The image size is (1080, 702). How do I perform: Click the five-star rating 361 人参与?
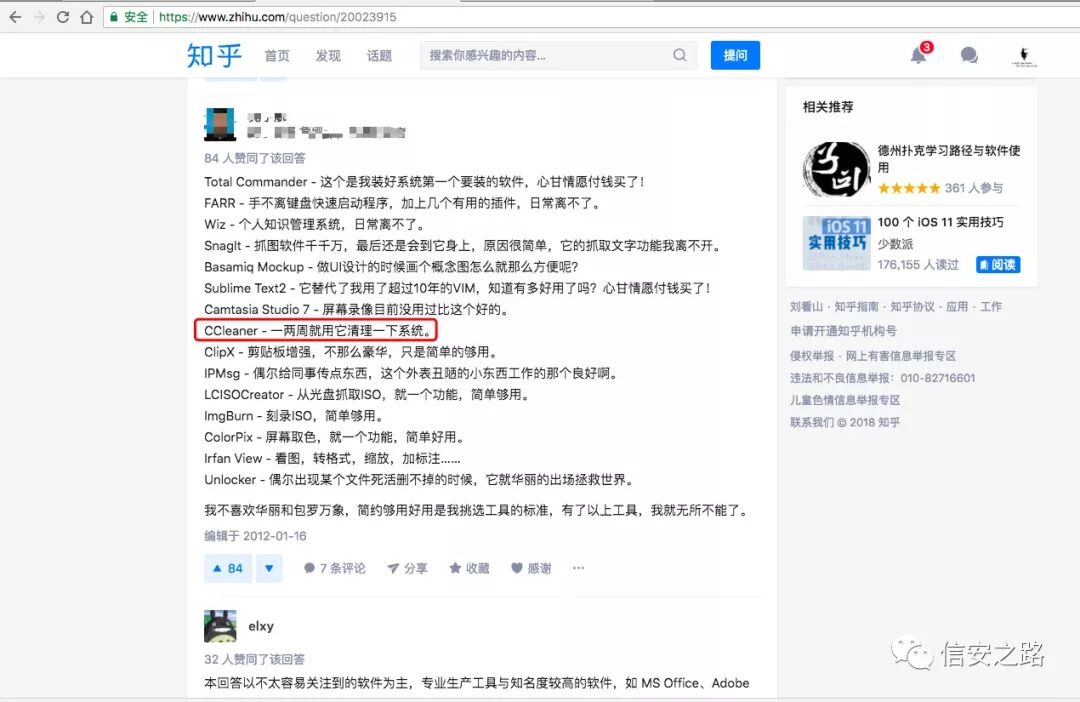click(940, 188)
